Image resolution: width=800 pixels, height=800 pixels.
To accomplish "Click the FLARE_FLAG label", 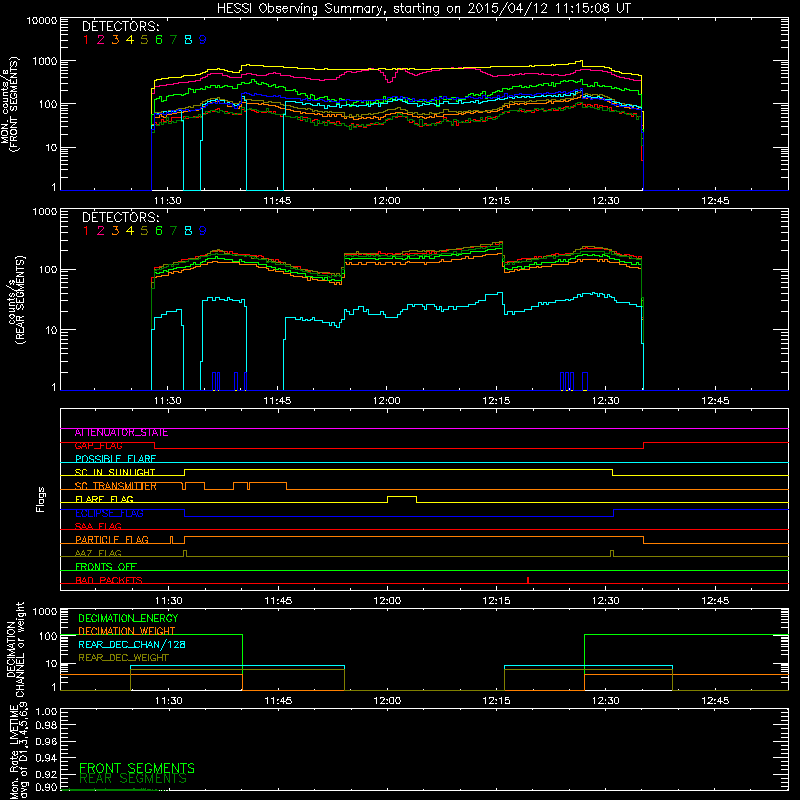I will tap(104, 499).
